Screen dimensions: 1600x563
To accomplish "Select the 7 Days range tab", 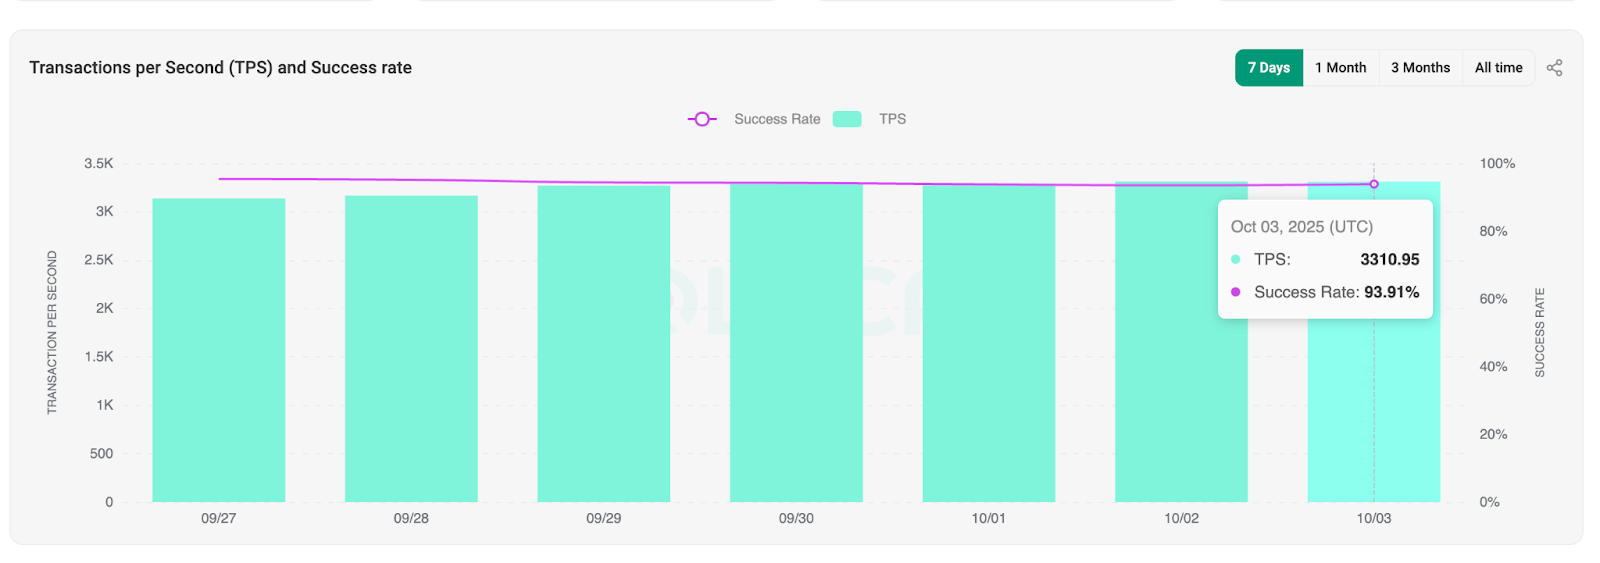I will 1268,68.
